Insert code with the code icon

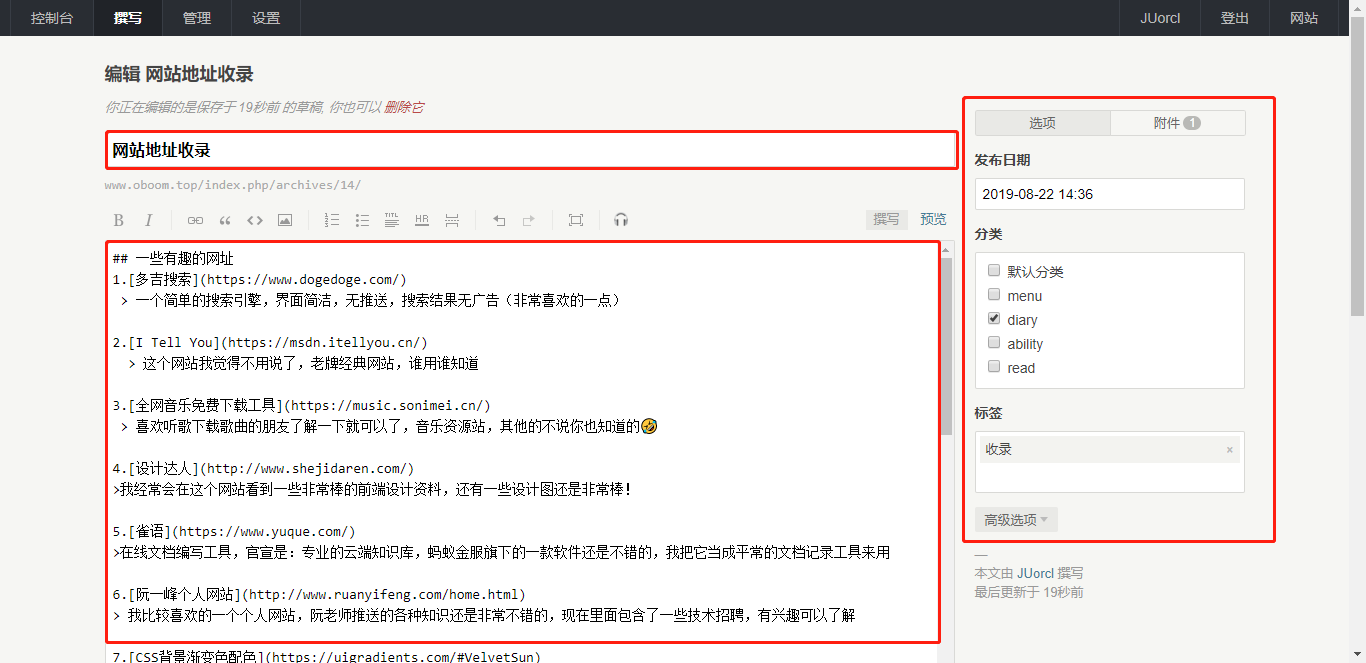tap(255, 220)
